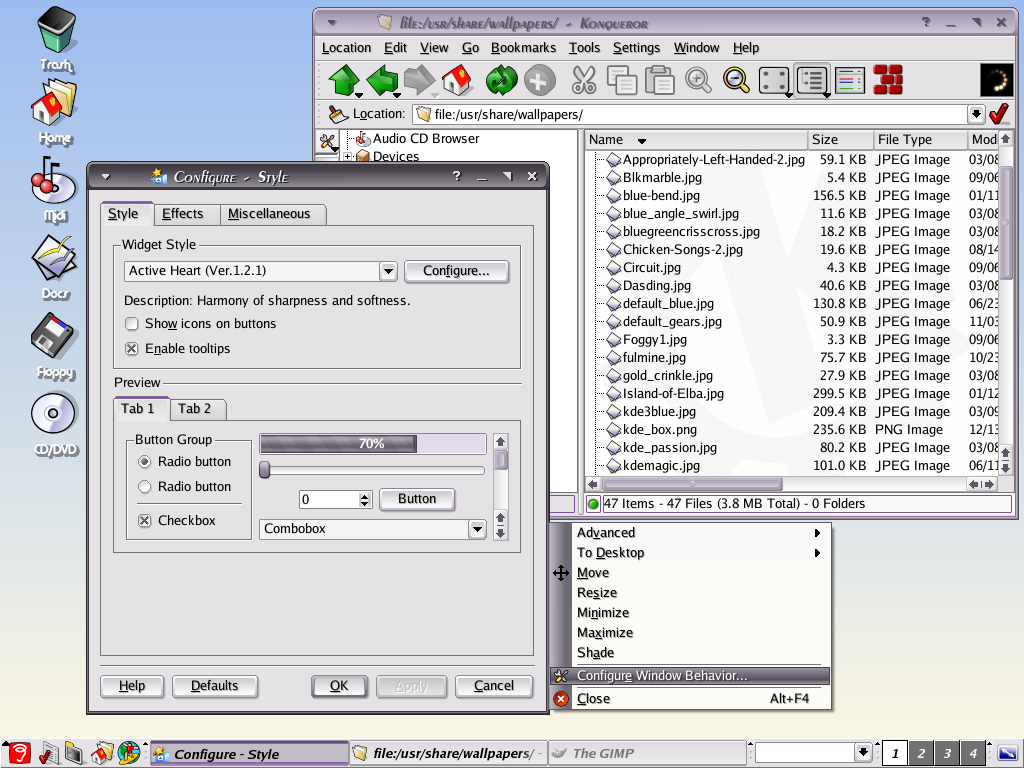Click the Zoom in magnifier icon
This screenshot has height=768, width=1024.
pyautogui.click(x=698, y=80)
